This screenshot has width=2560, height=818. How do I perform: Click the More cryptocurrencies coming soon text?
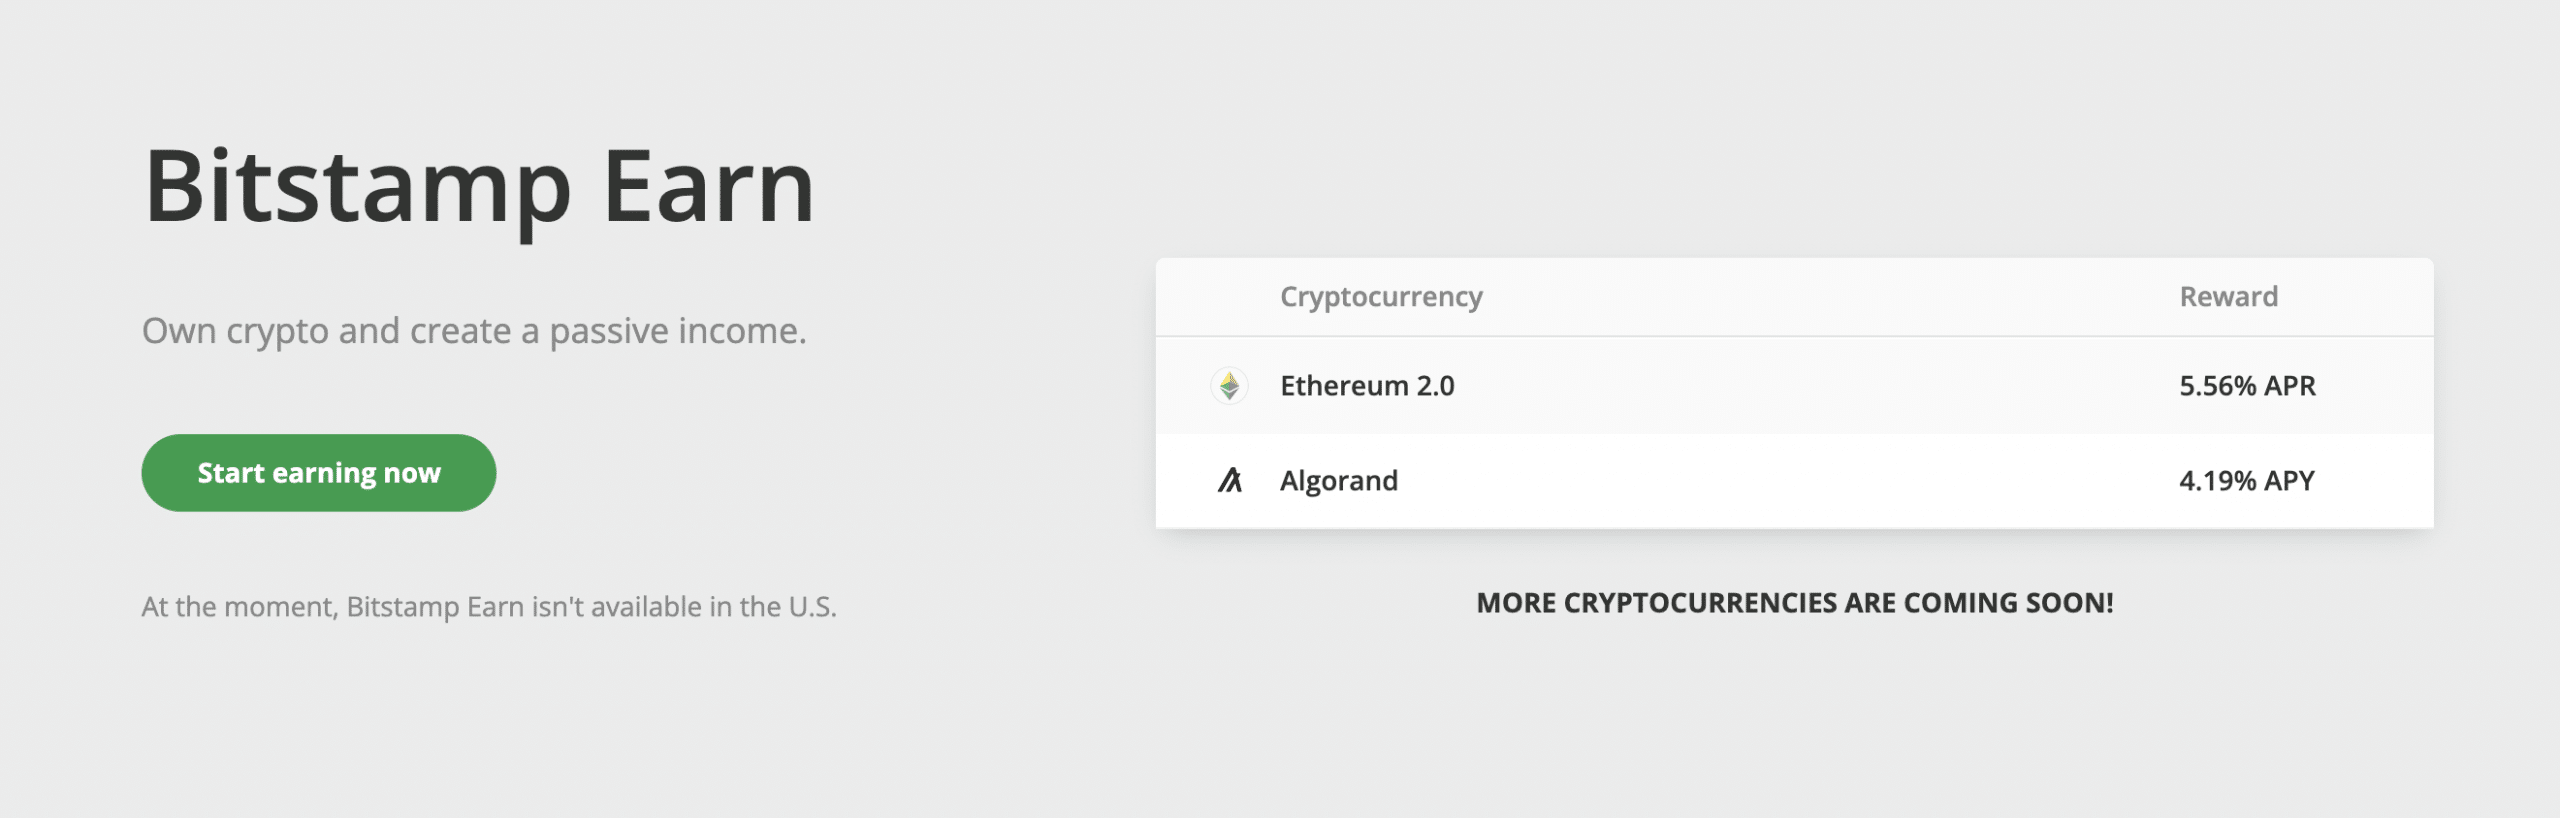pos(1795,603)
